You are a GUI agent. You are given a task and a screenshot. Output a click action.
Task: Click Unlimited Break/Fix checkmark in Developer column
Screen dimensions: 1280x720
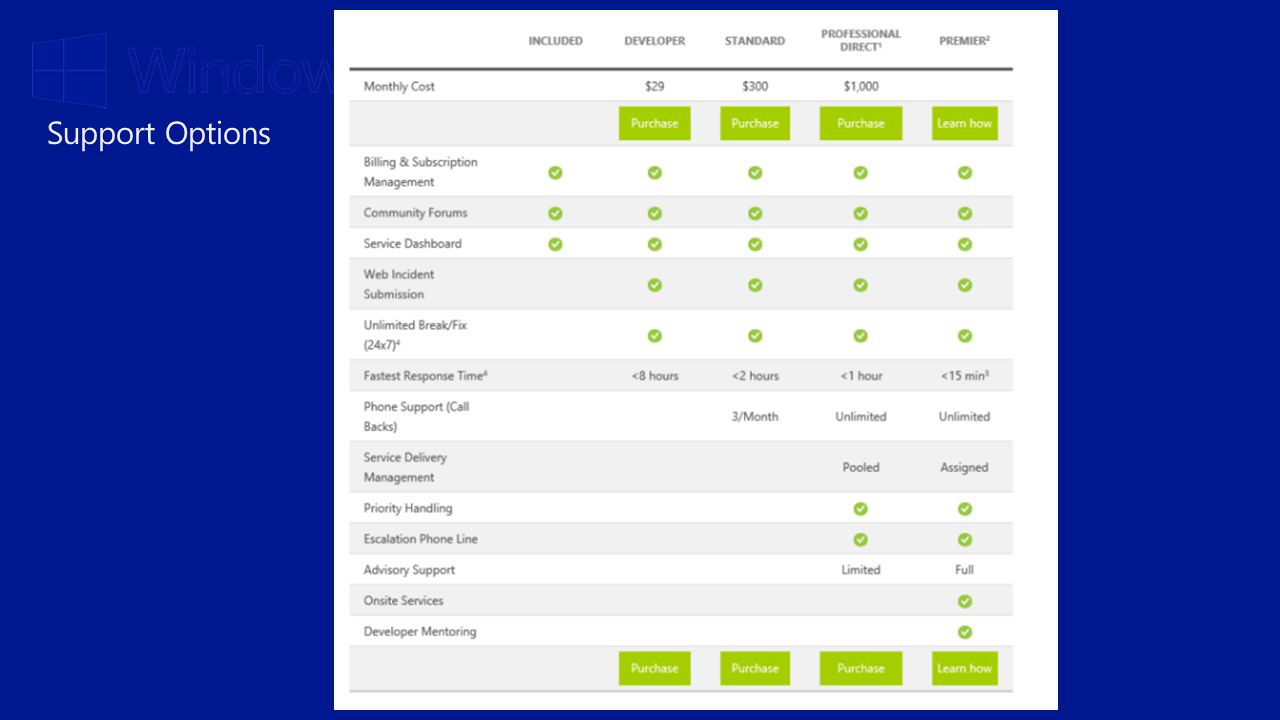654,336
